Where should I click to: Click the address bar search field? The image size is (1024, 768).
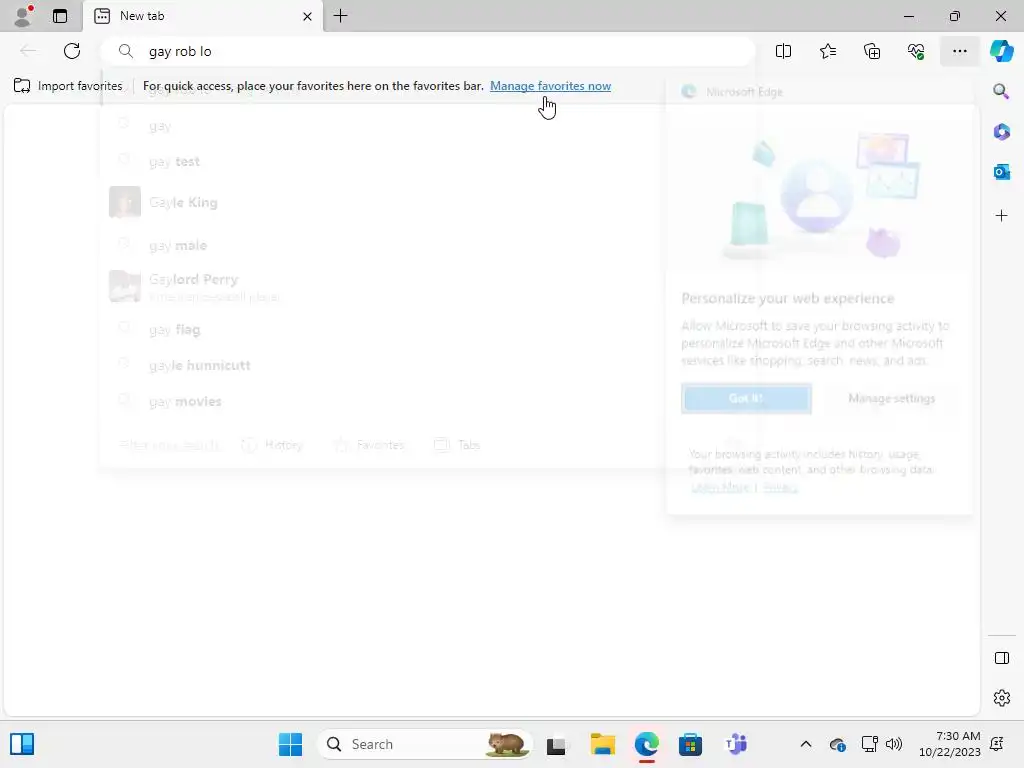coord(428,51)
